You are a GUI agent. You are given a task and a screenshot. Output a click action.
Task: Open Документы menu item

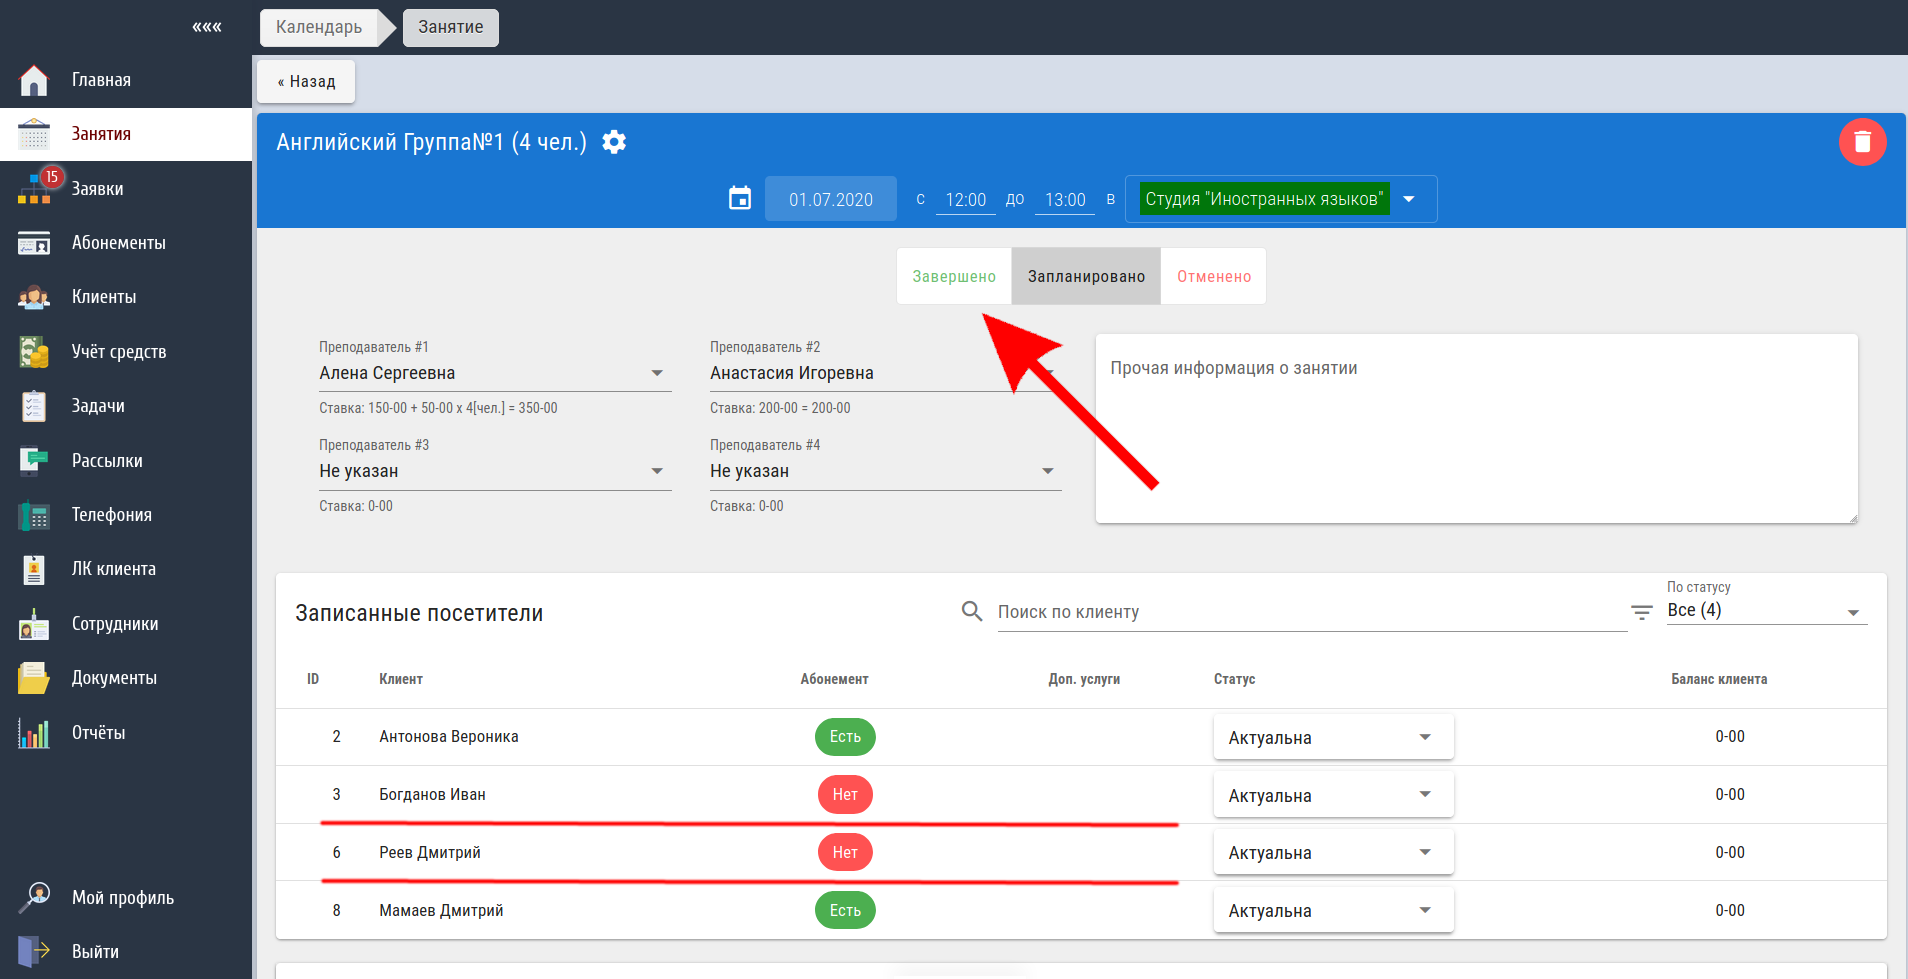pyautogui.click(x=126, y=678)
